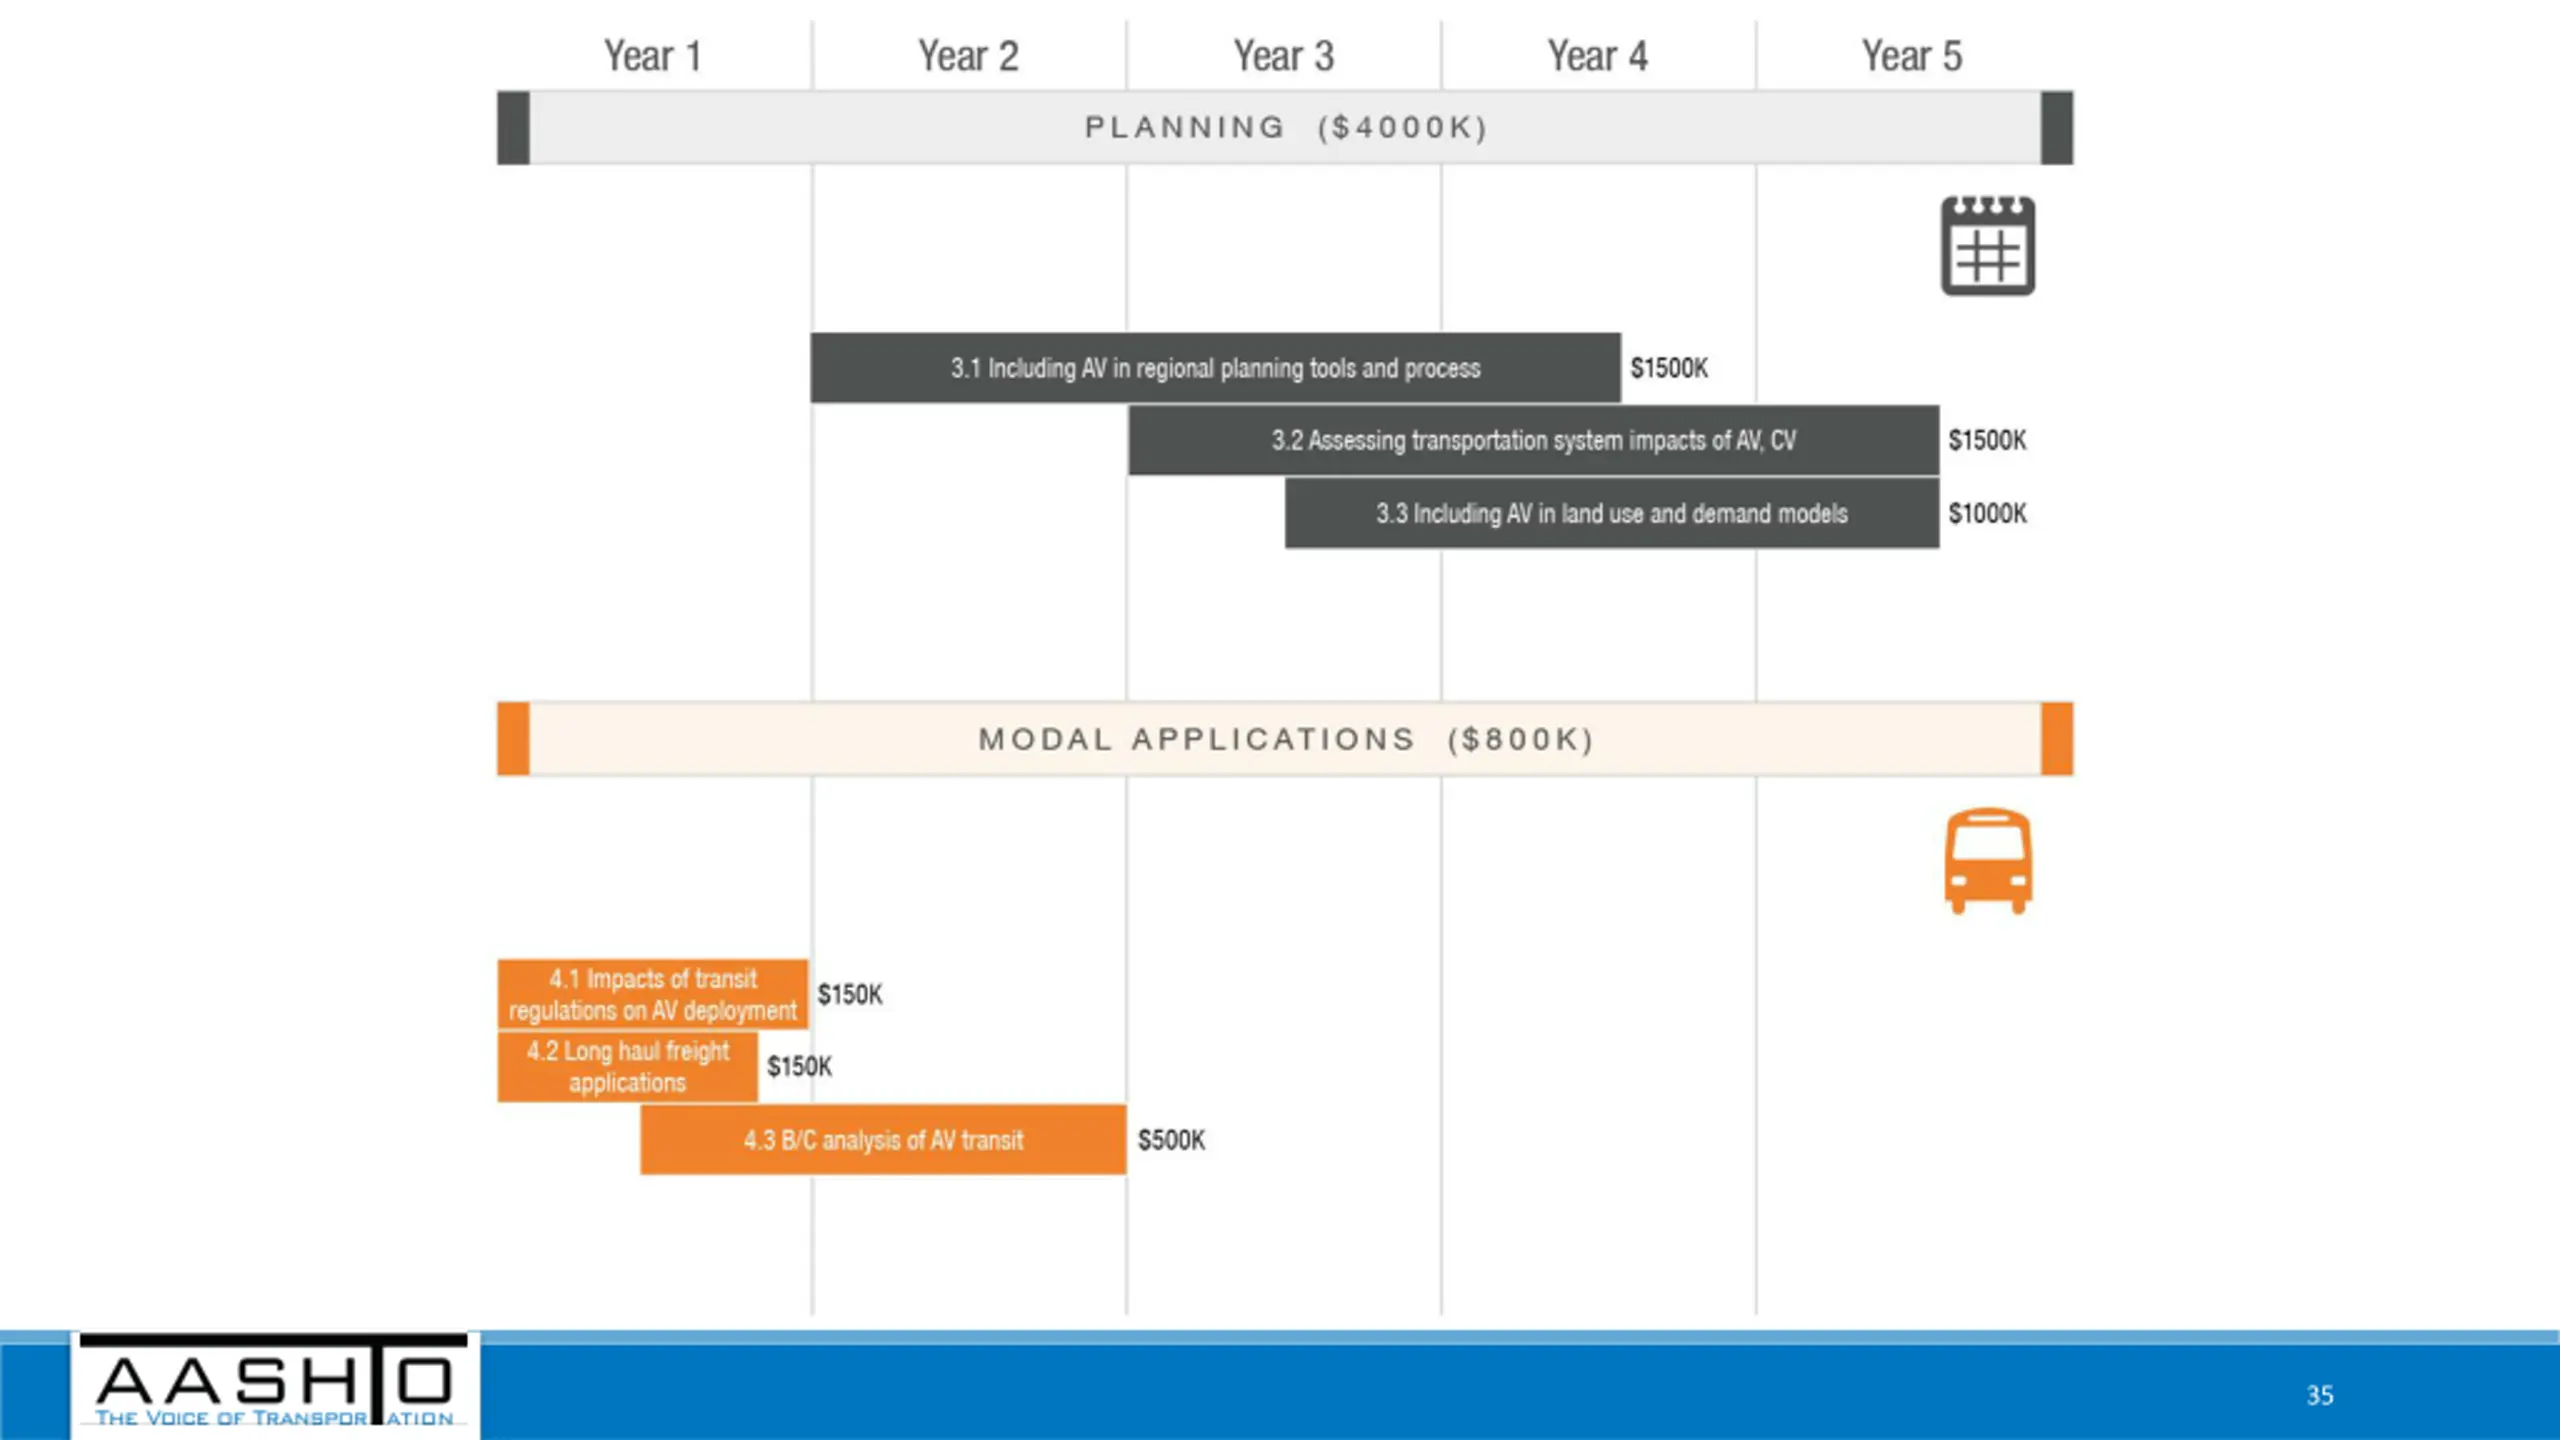
Task: Click the Year 5 column heading
Action: click(x=1912, y=56)
